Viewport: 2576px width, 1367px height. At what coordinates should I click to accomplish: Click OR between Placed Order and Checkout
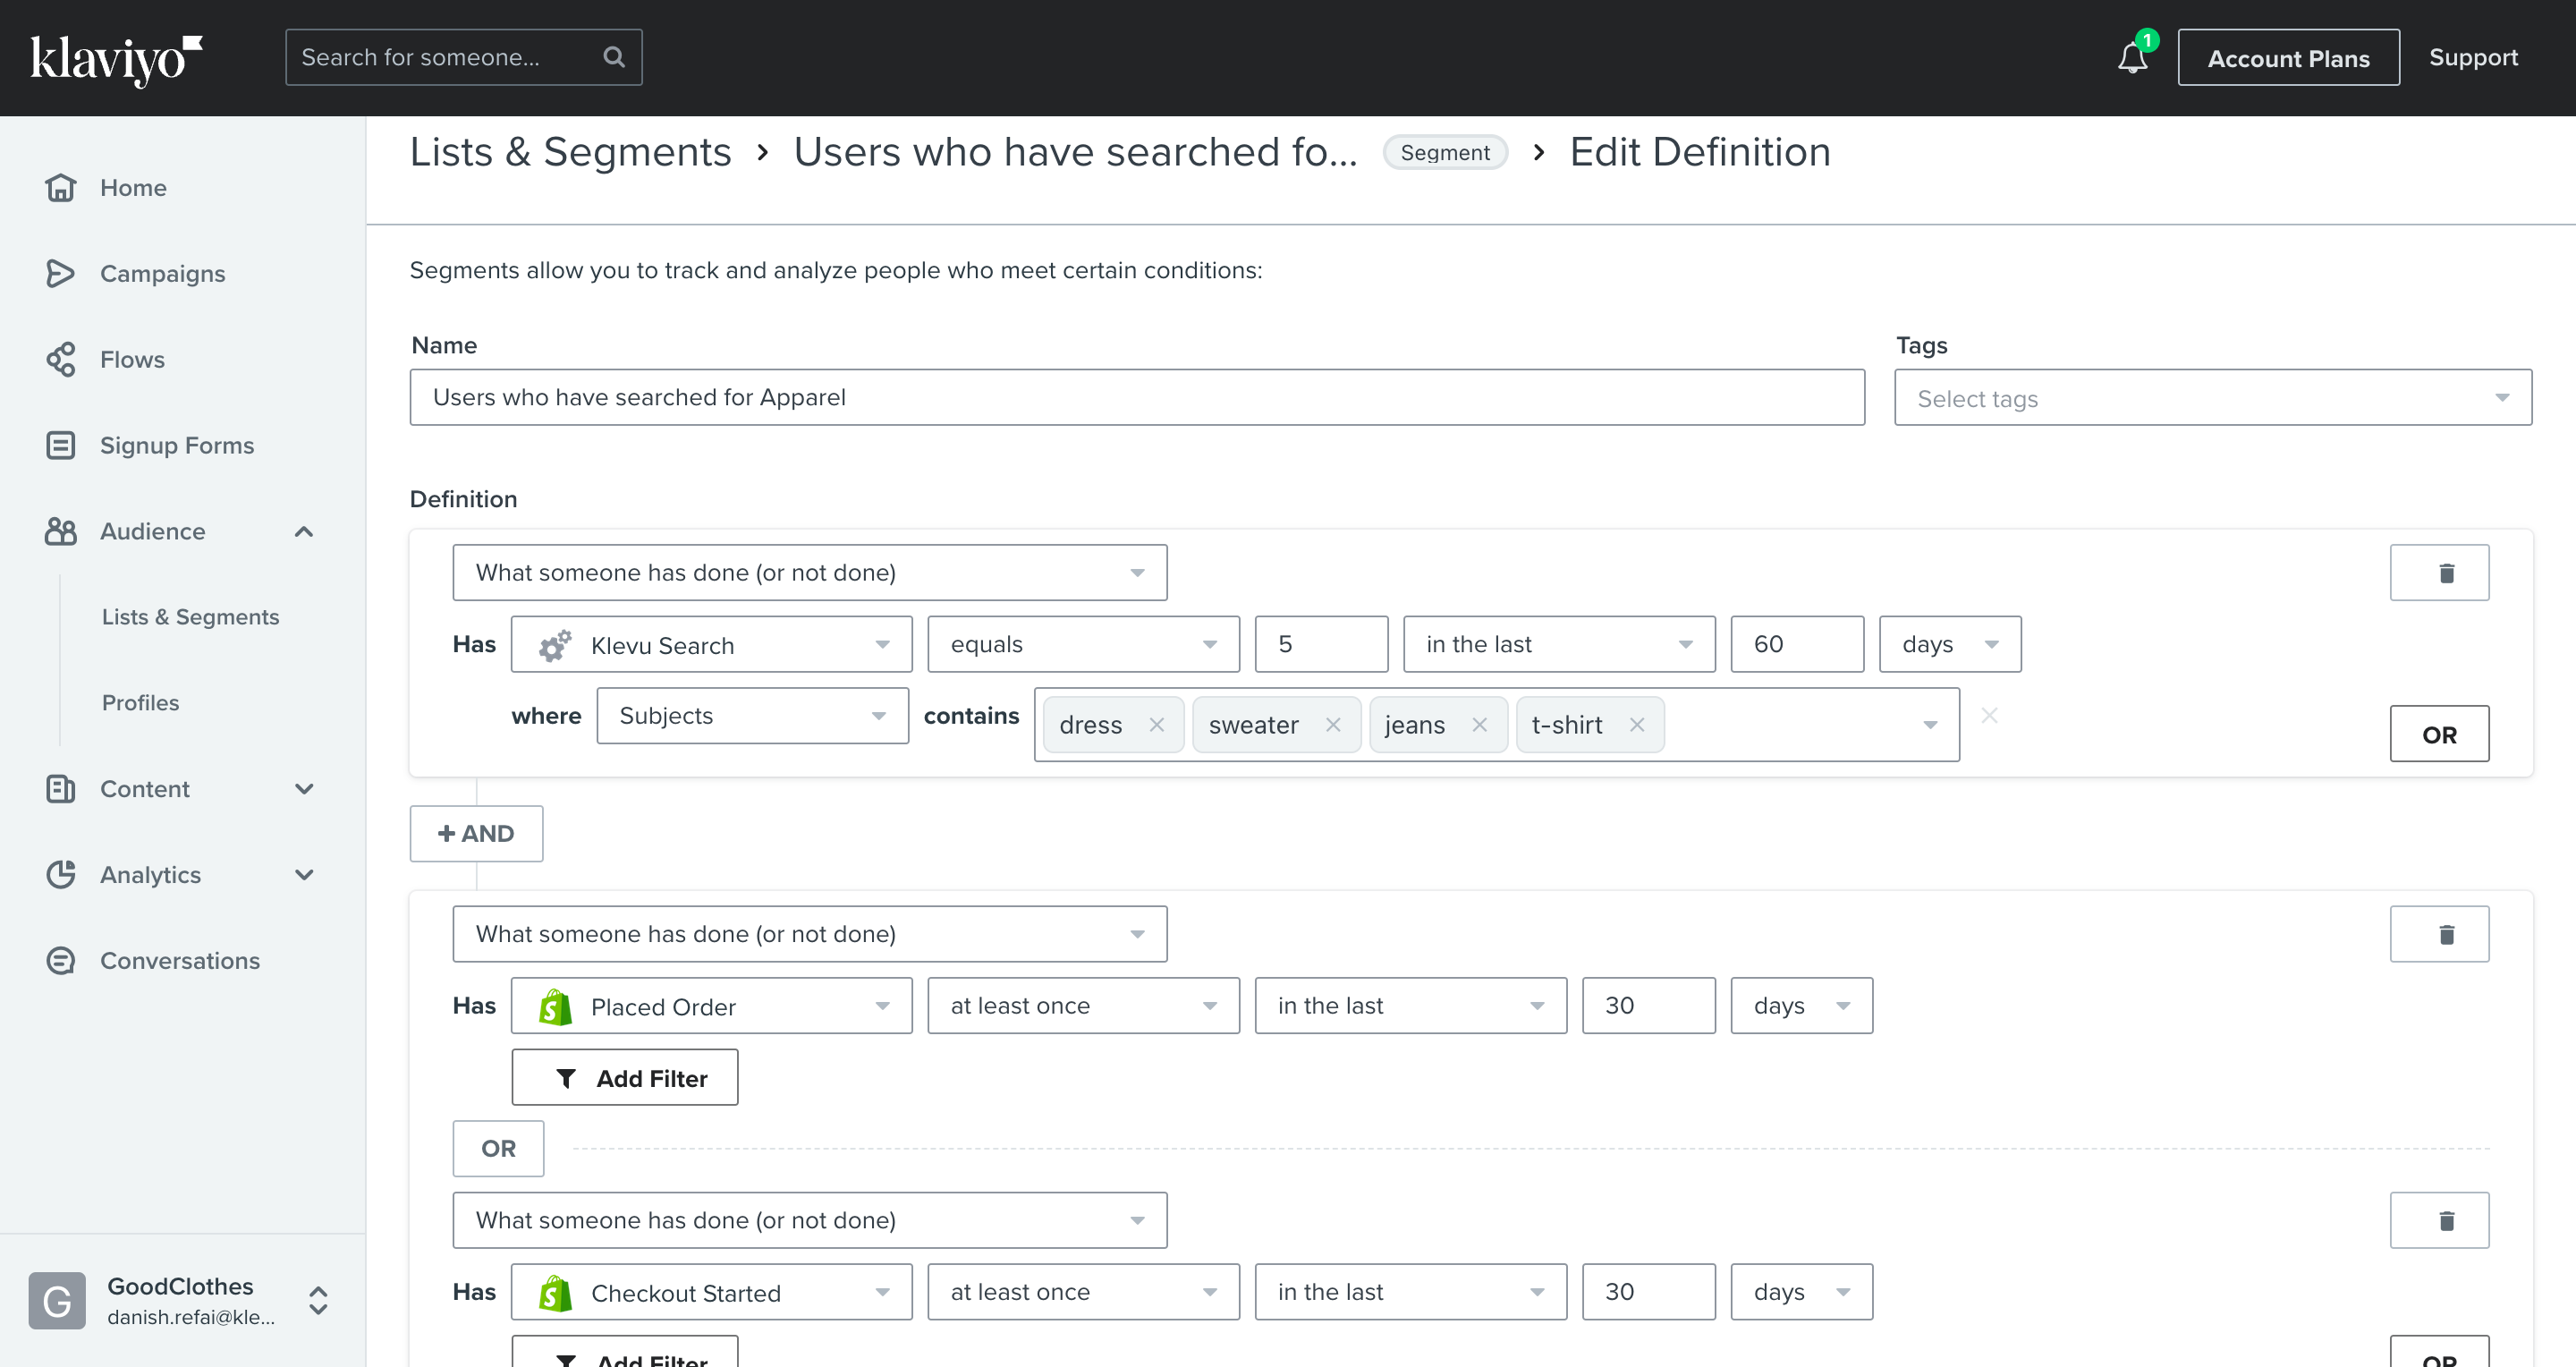point(498,1148)
